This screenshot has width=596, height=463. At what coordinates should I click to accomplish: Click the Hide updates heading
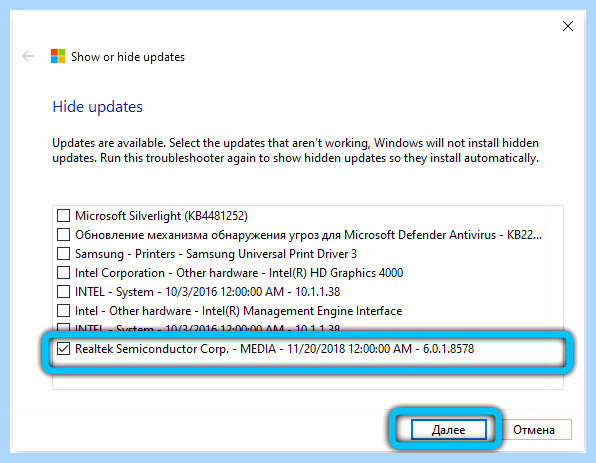coord(98,107)
